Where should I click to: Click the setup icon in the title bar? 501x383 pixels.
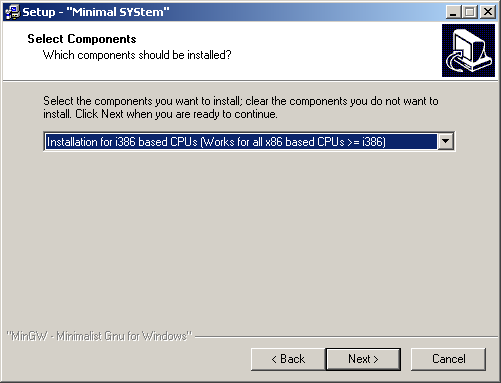point(13,12)
